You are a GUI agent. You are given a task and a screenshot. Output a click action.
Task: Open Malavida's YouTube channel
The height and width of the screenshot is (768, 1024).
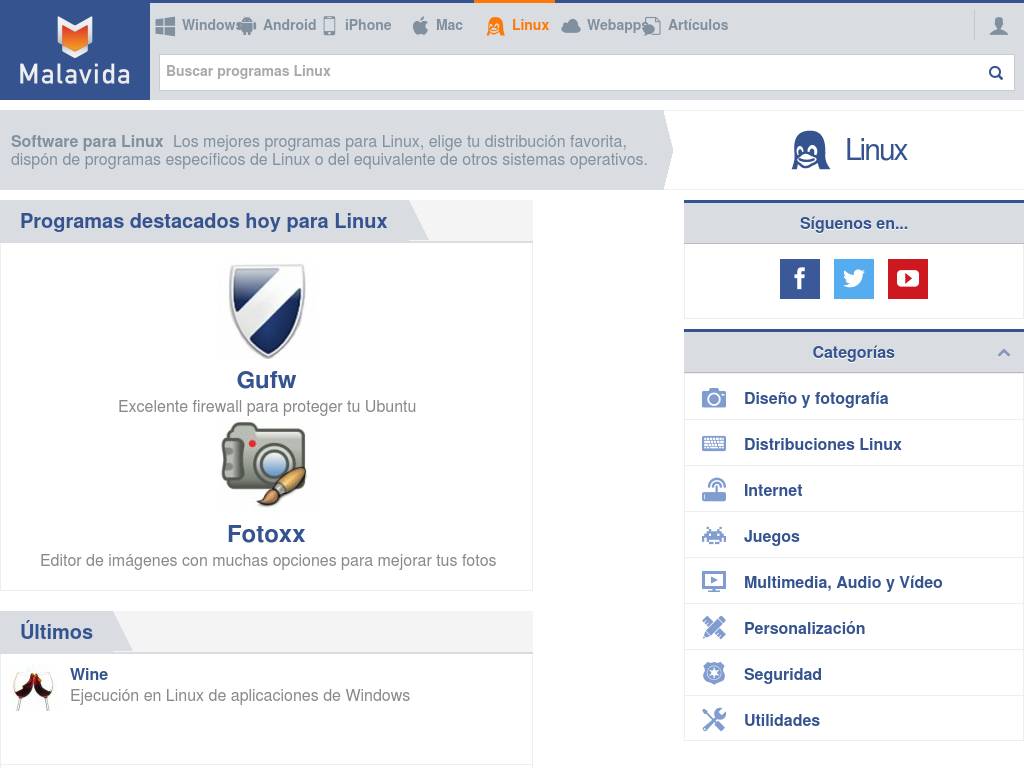pos(908,279)
